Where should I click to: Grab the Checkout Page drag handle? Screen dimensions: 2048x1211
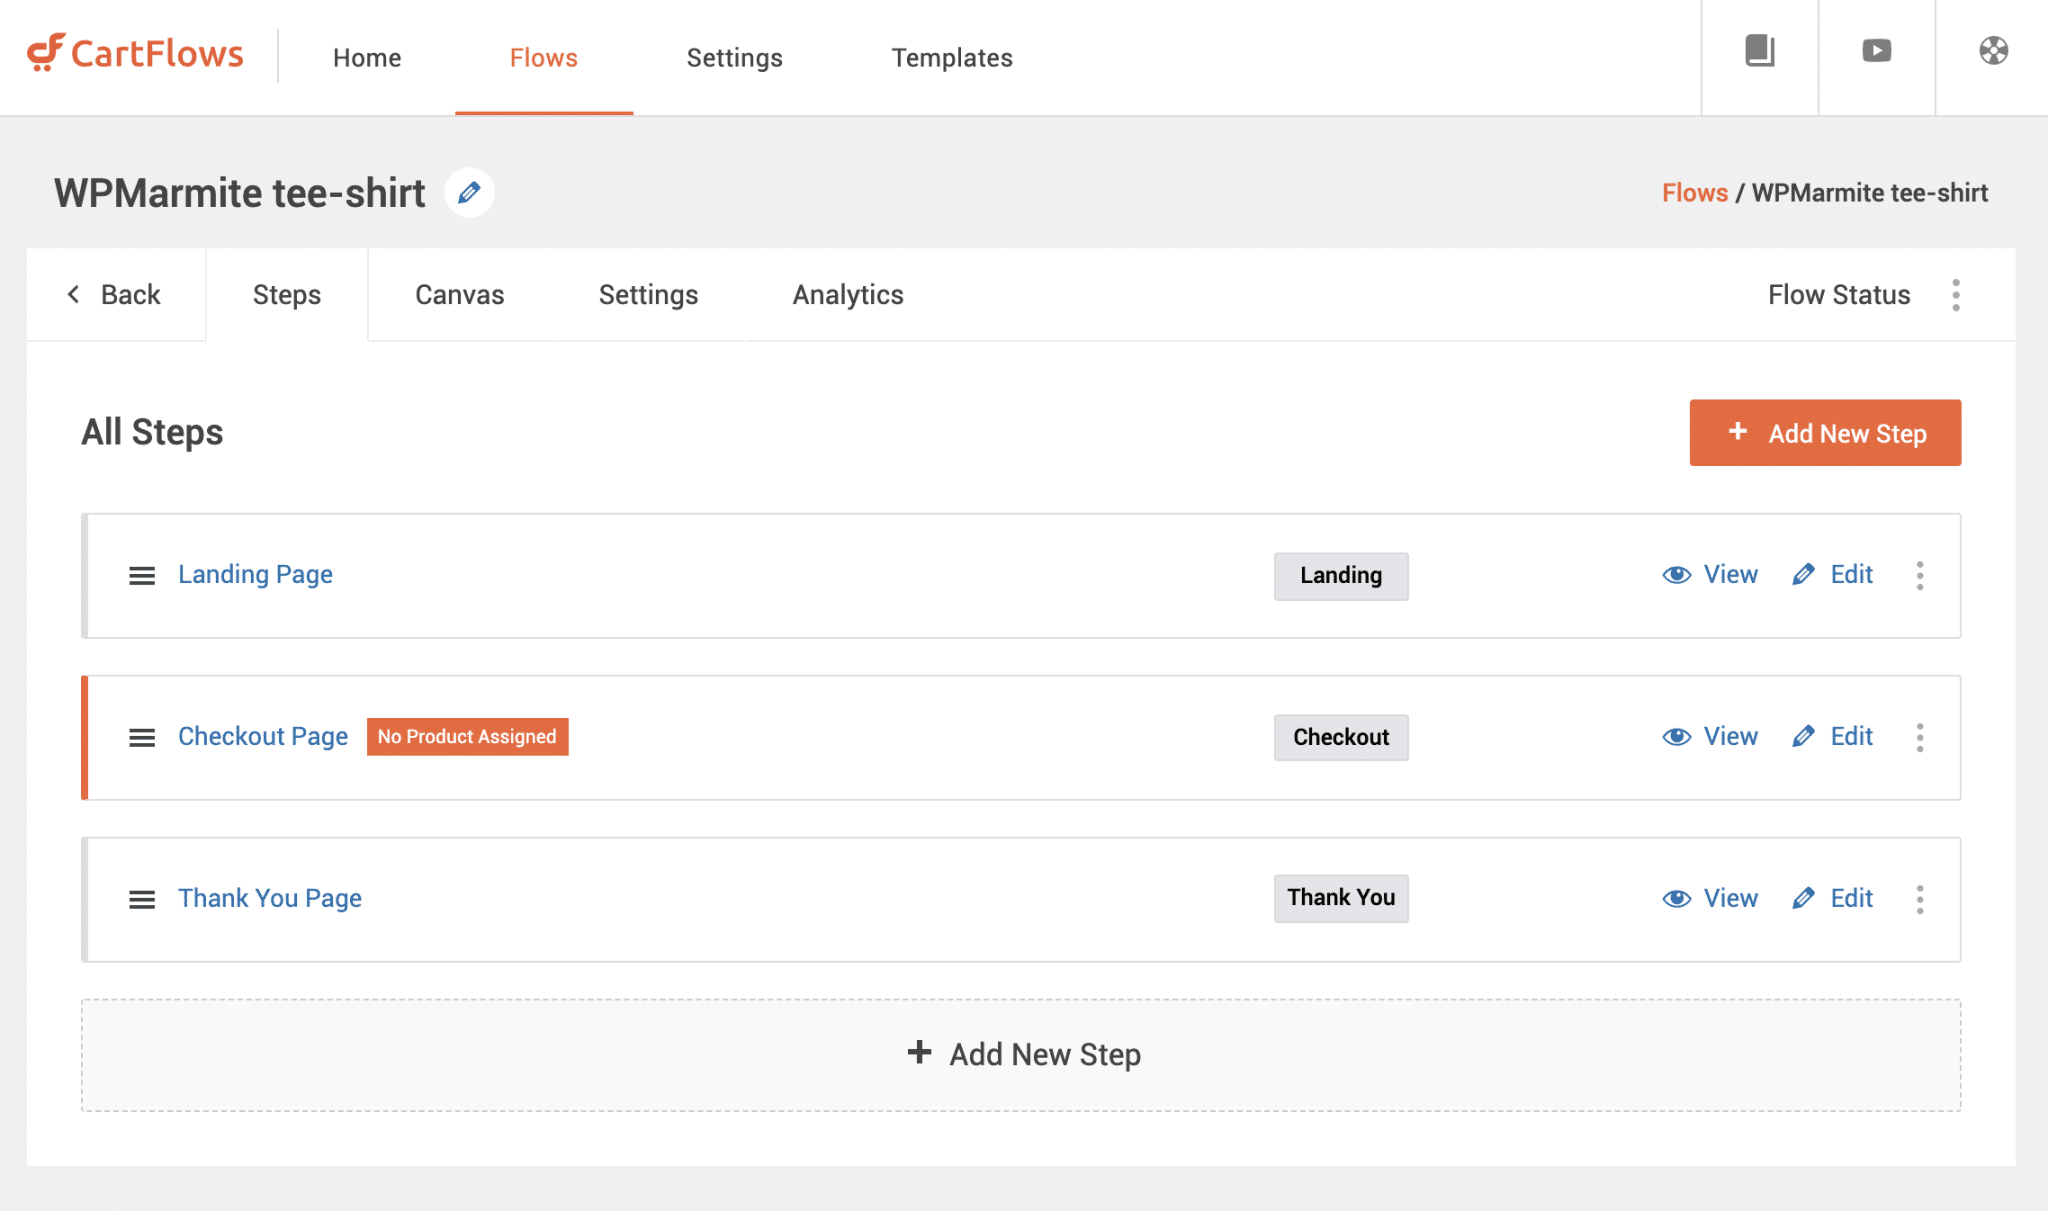pos(142,738)
